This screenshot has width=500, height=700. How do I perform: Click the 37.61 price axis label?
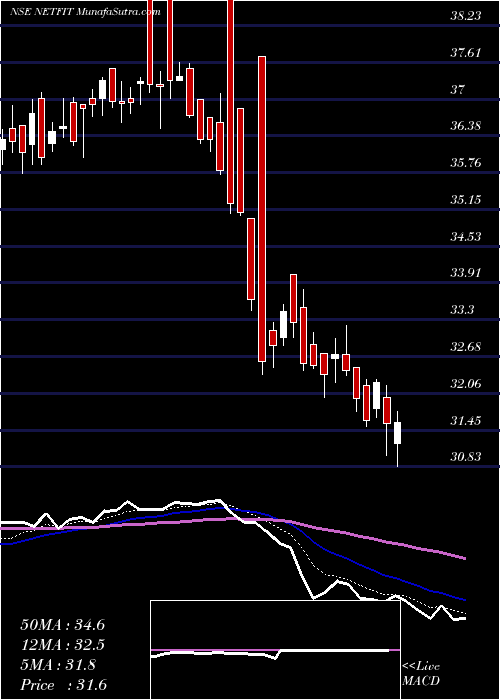click(466, 53)
